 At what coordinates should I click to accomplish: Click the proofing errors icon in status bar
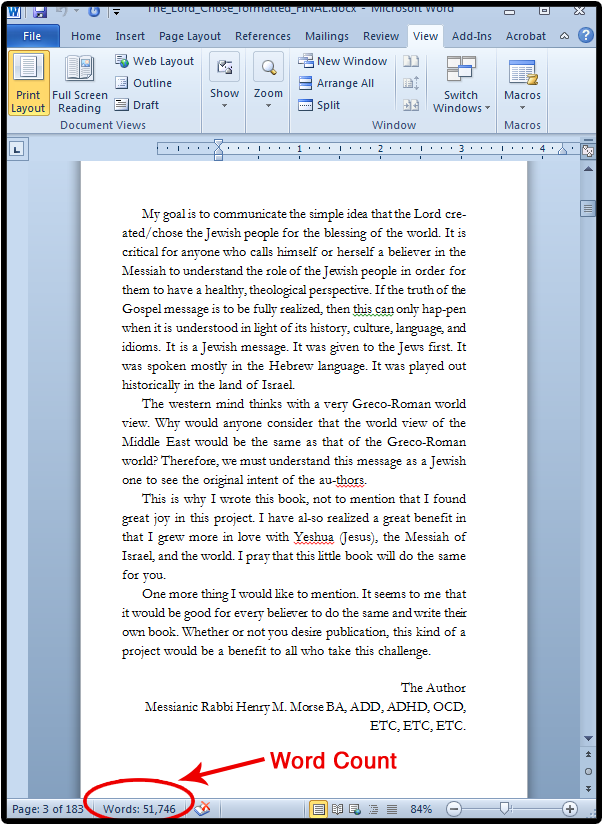(202, 809)
